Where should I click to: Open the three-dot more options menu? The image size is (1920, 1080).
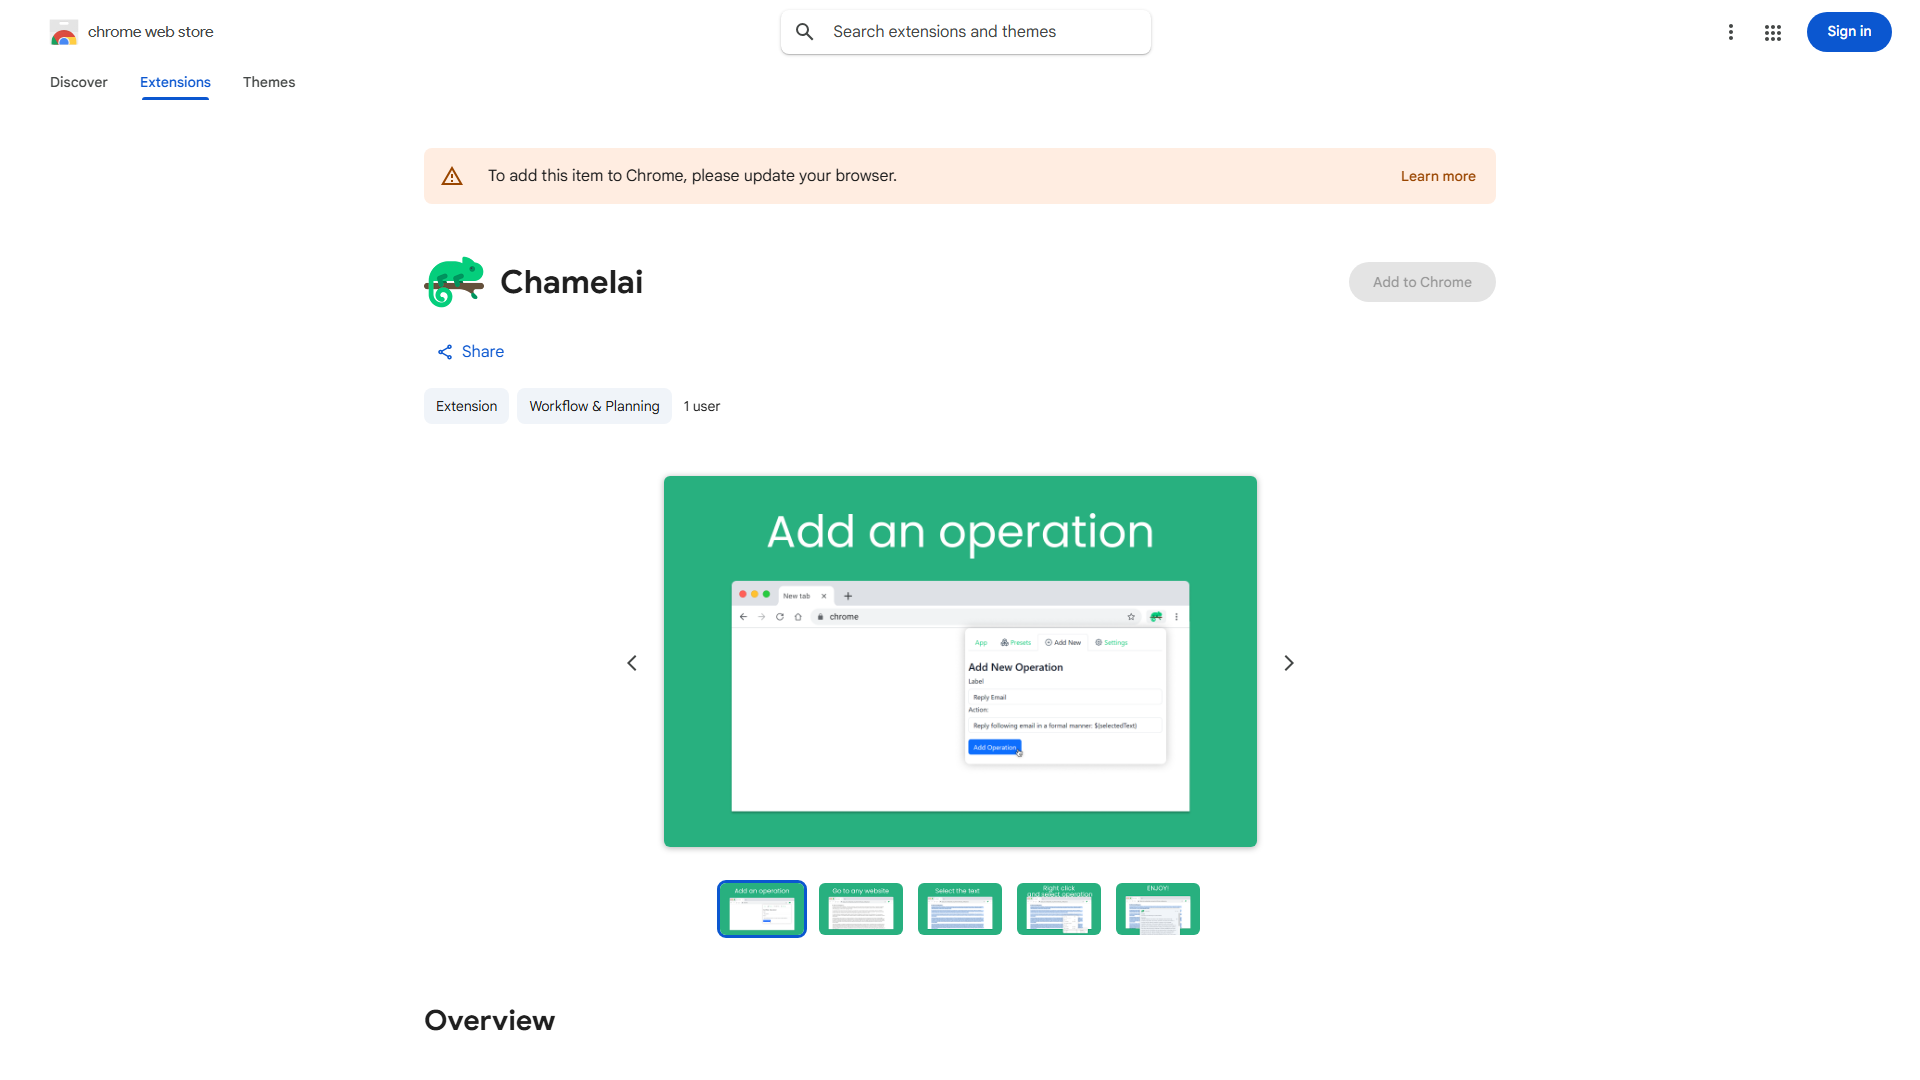tap(1730, 32)
